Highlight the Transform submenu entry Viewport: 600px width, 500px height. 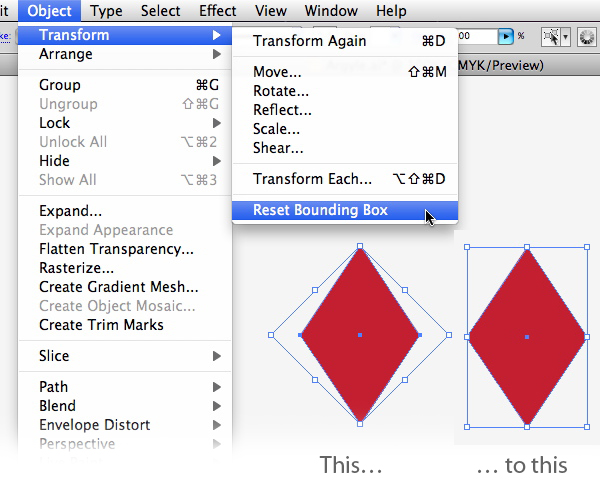tap(125, 35)
